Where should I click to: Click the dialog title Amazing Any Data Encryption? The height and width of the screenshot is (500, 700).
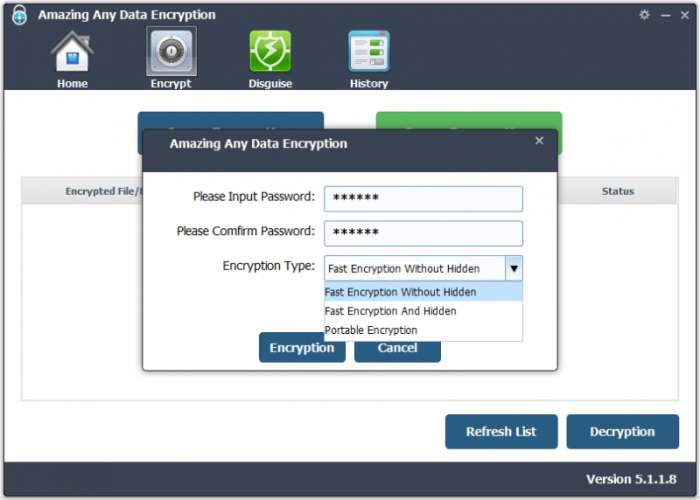coord(258,144)
